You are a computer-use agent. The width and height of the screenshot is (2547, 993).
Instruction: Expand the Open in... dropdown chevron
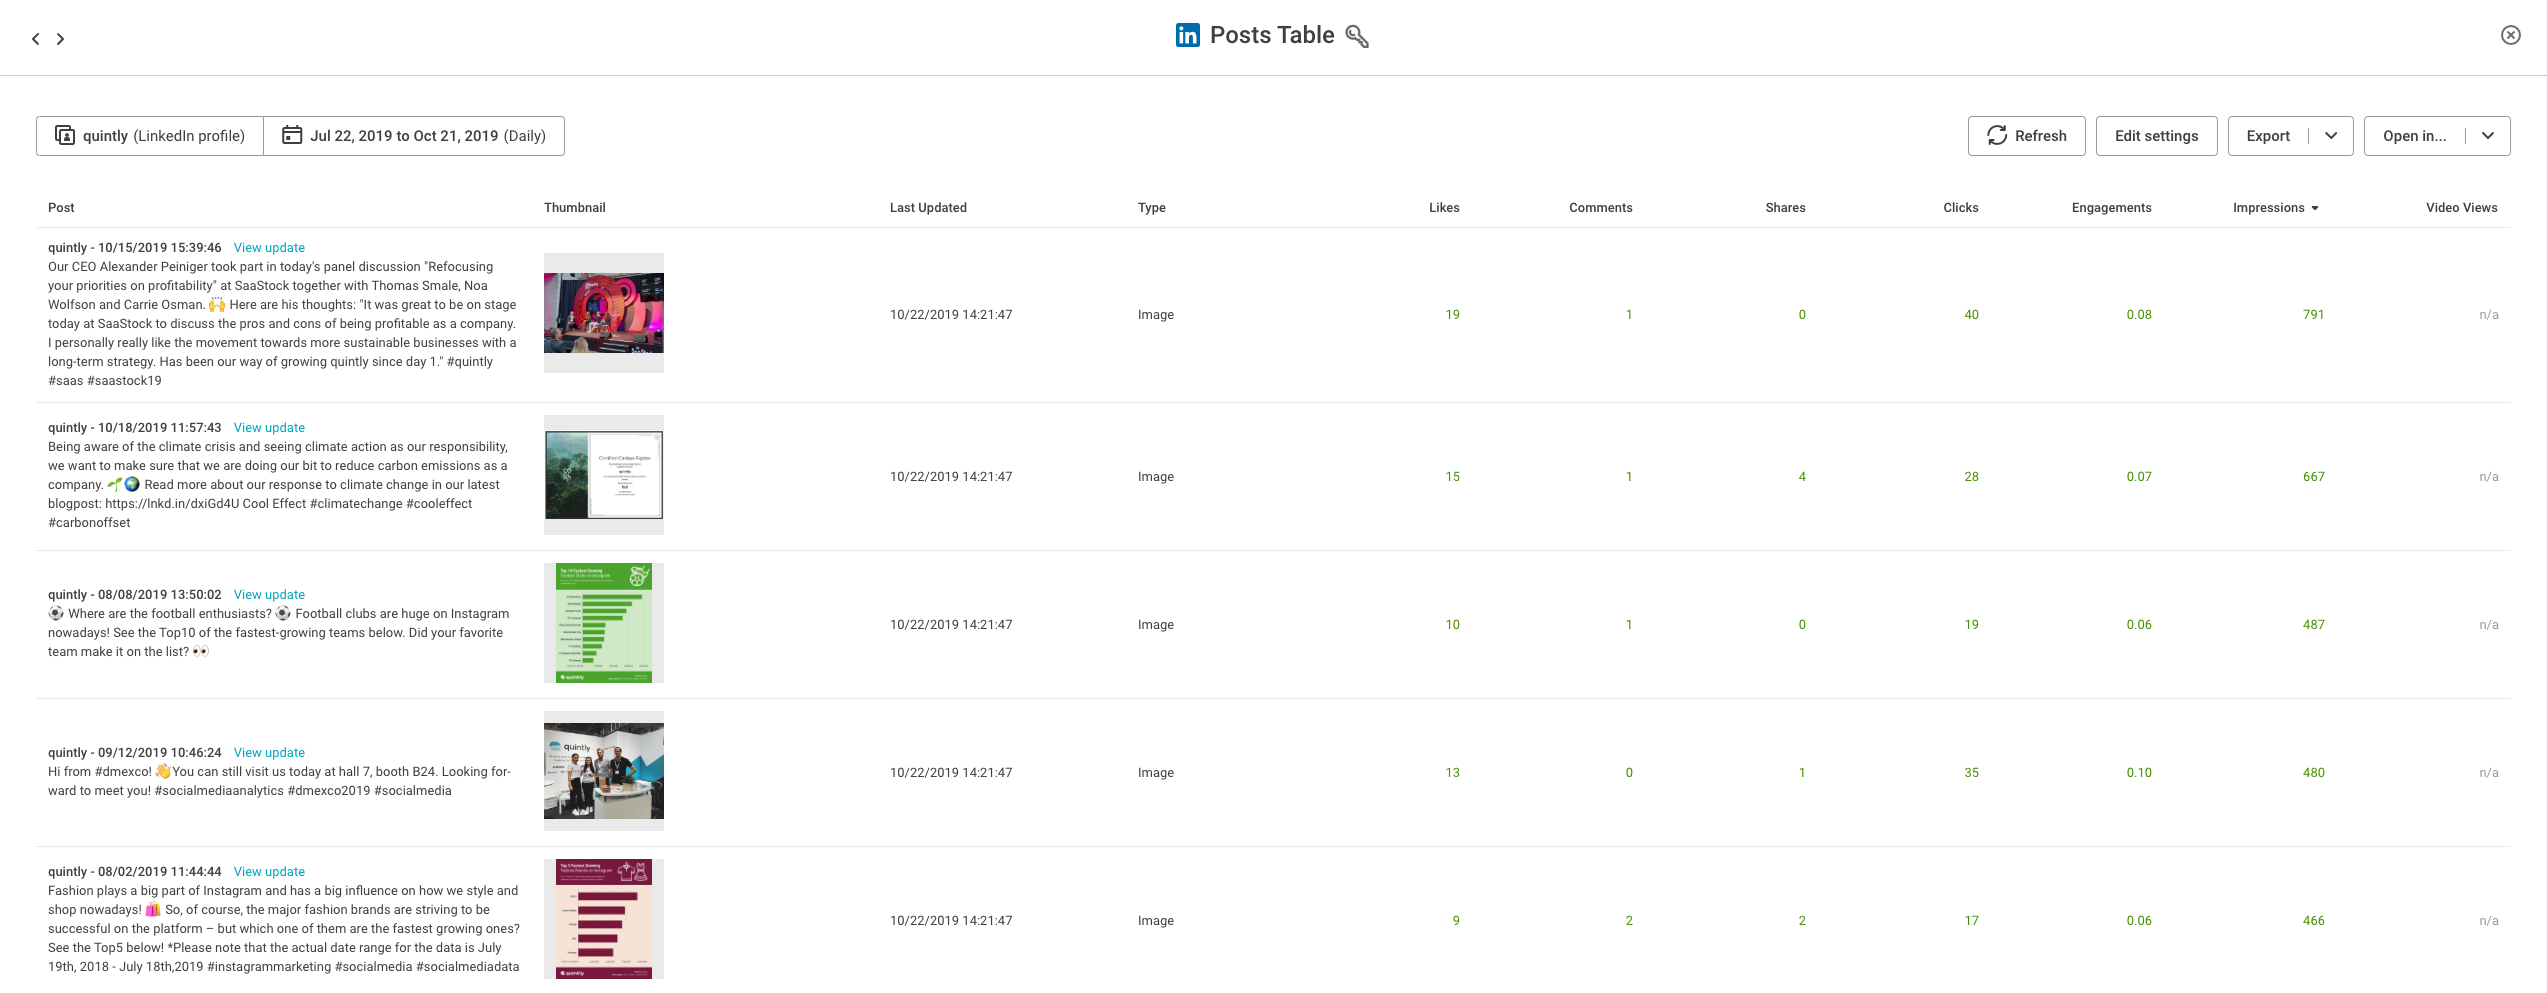(2488, 135)
